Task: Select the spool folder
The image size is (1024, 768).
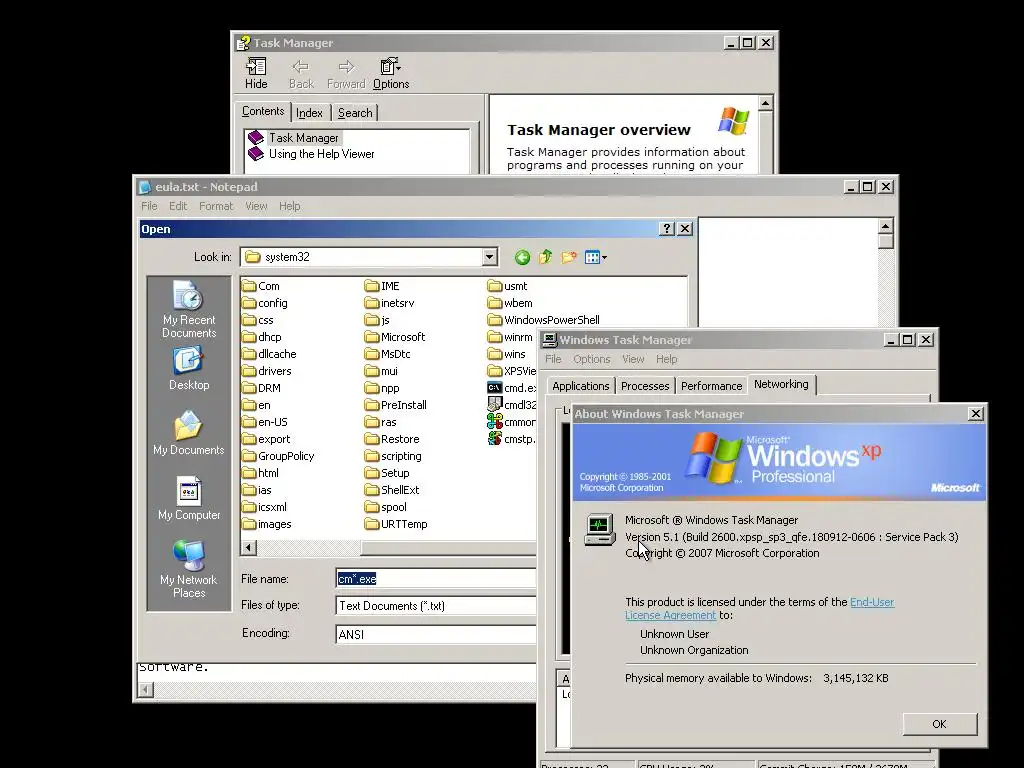Action: point(385,507)
